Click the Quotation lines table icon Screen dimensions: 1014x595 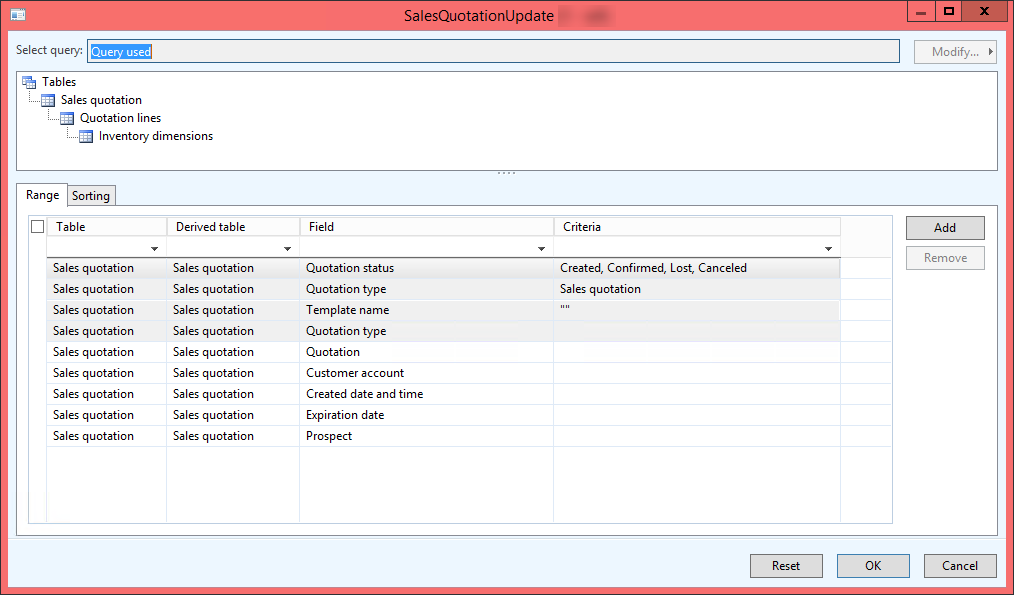(x=67, y=118)
